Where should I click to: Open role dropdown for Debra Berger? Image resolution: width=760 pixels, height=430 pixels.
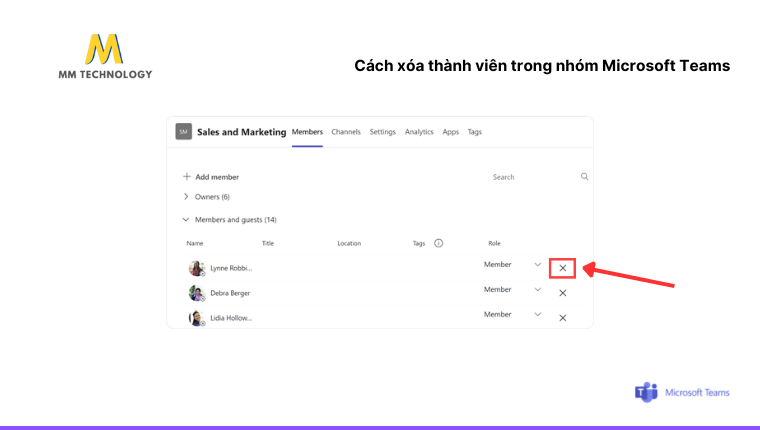[x=537, y=289]
